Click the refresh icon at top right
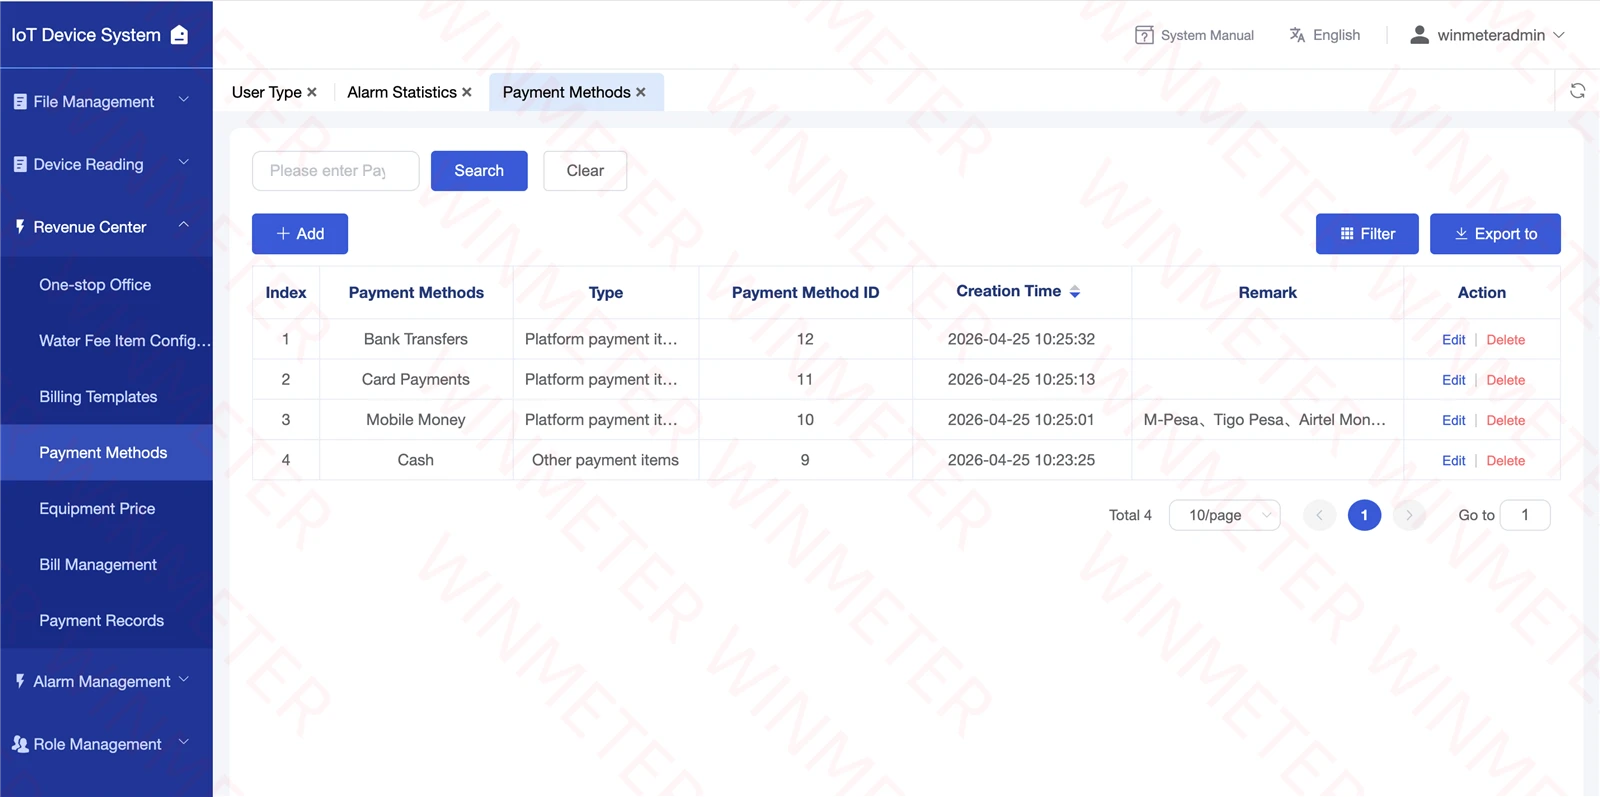The height and width of the screenshot is (797, 1600). [1577, 91]
